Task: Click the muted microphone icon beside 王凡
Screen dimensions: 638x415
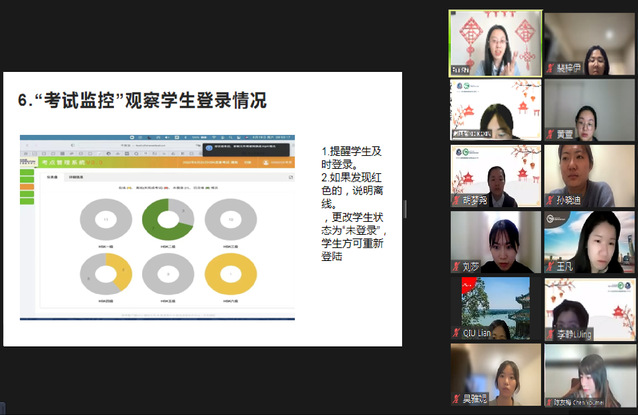Action: click(550, 267)
